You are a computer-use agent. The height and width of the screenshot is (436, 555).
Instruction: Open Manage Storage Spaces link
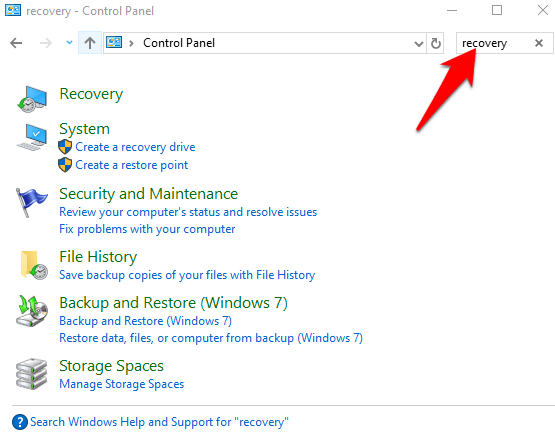(x=122, y=384)
